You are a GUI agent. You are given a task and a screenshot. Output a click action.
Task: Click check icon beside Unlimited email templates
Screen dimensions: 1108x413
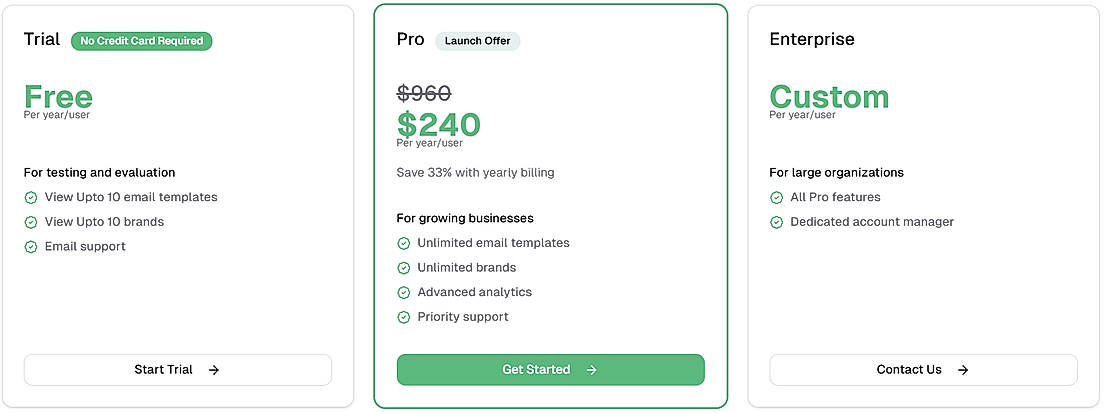[x=404, y=243]
